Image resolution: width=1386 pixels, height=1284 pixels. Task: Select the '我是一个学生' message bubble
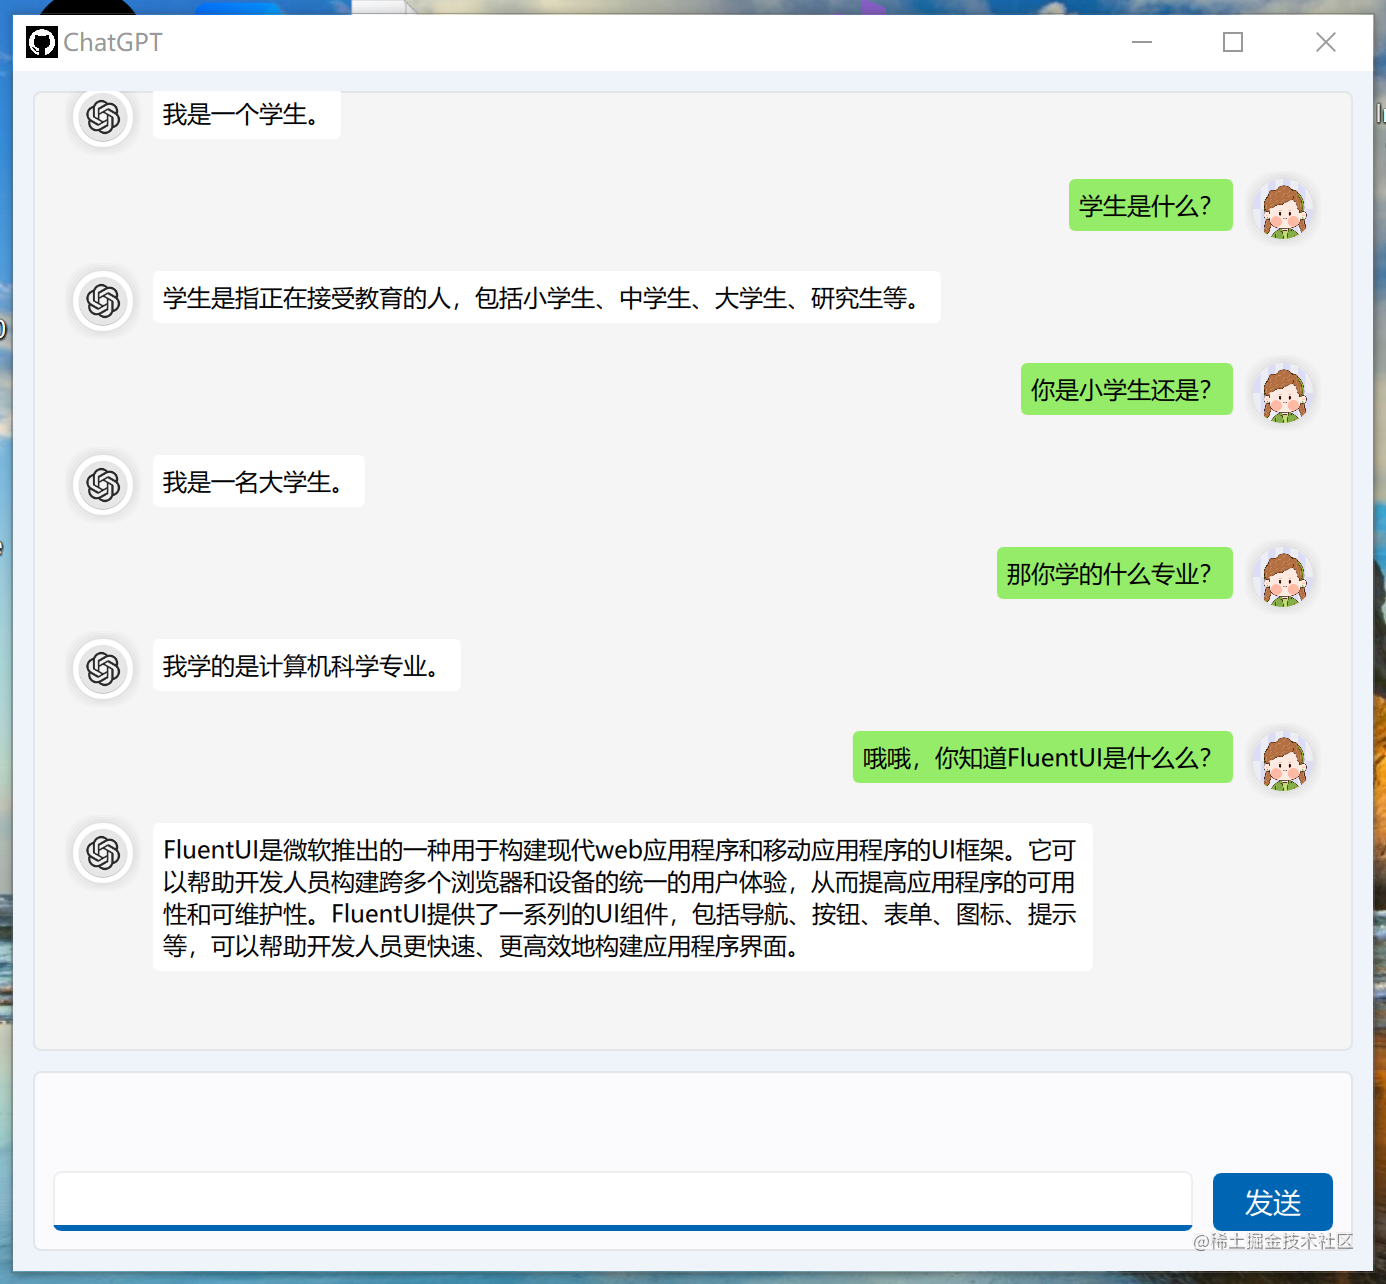click(245, 114)
